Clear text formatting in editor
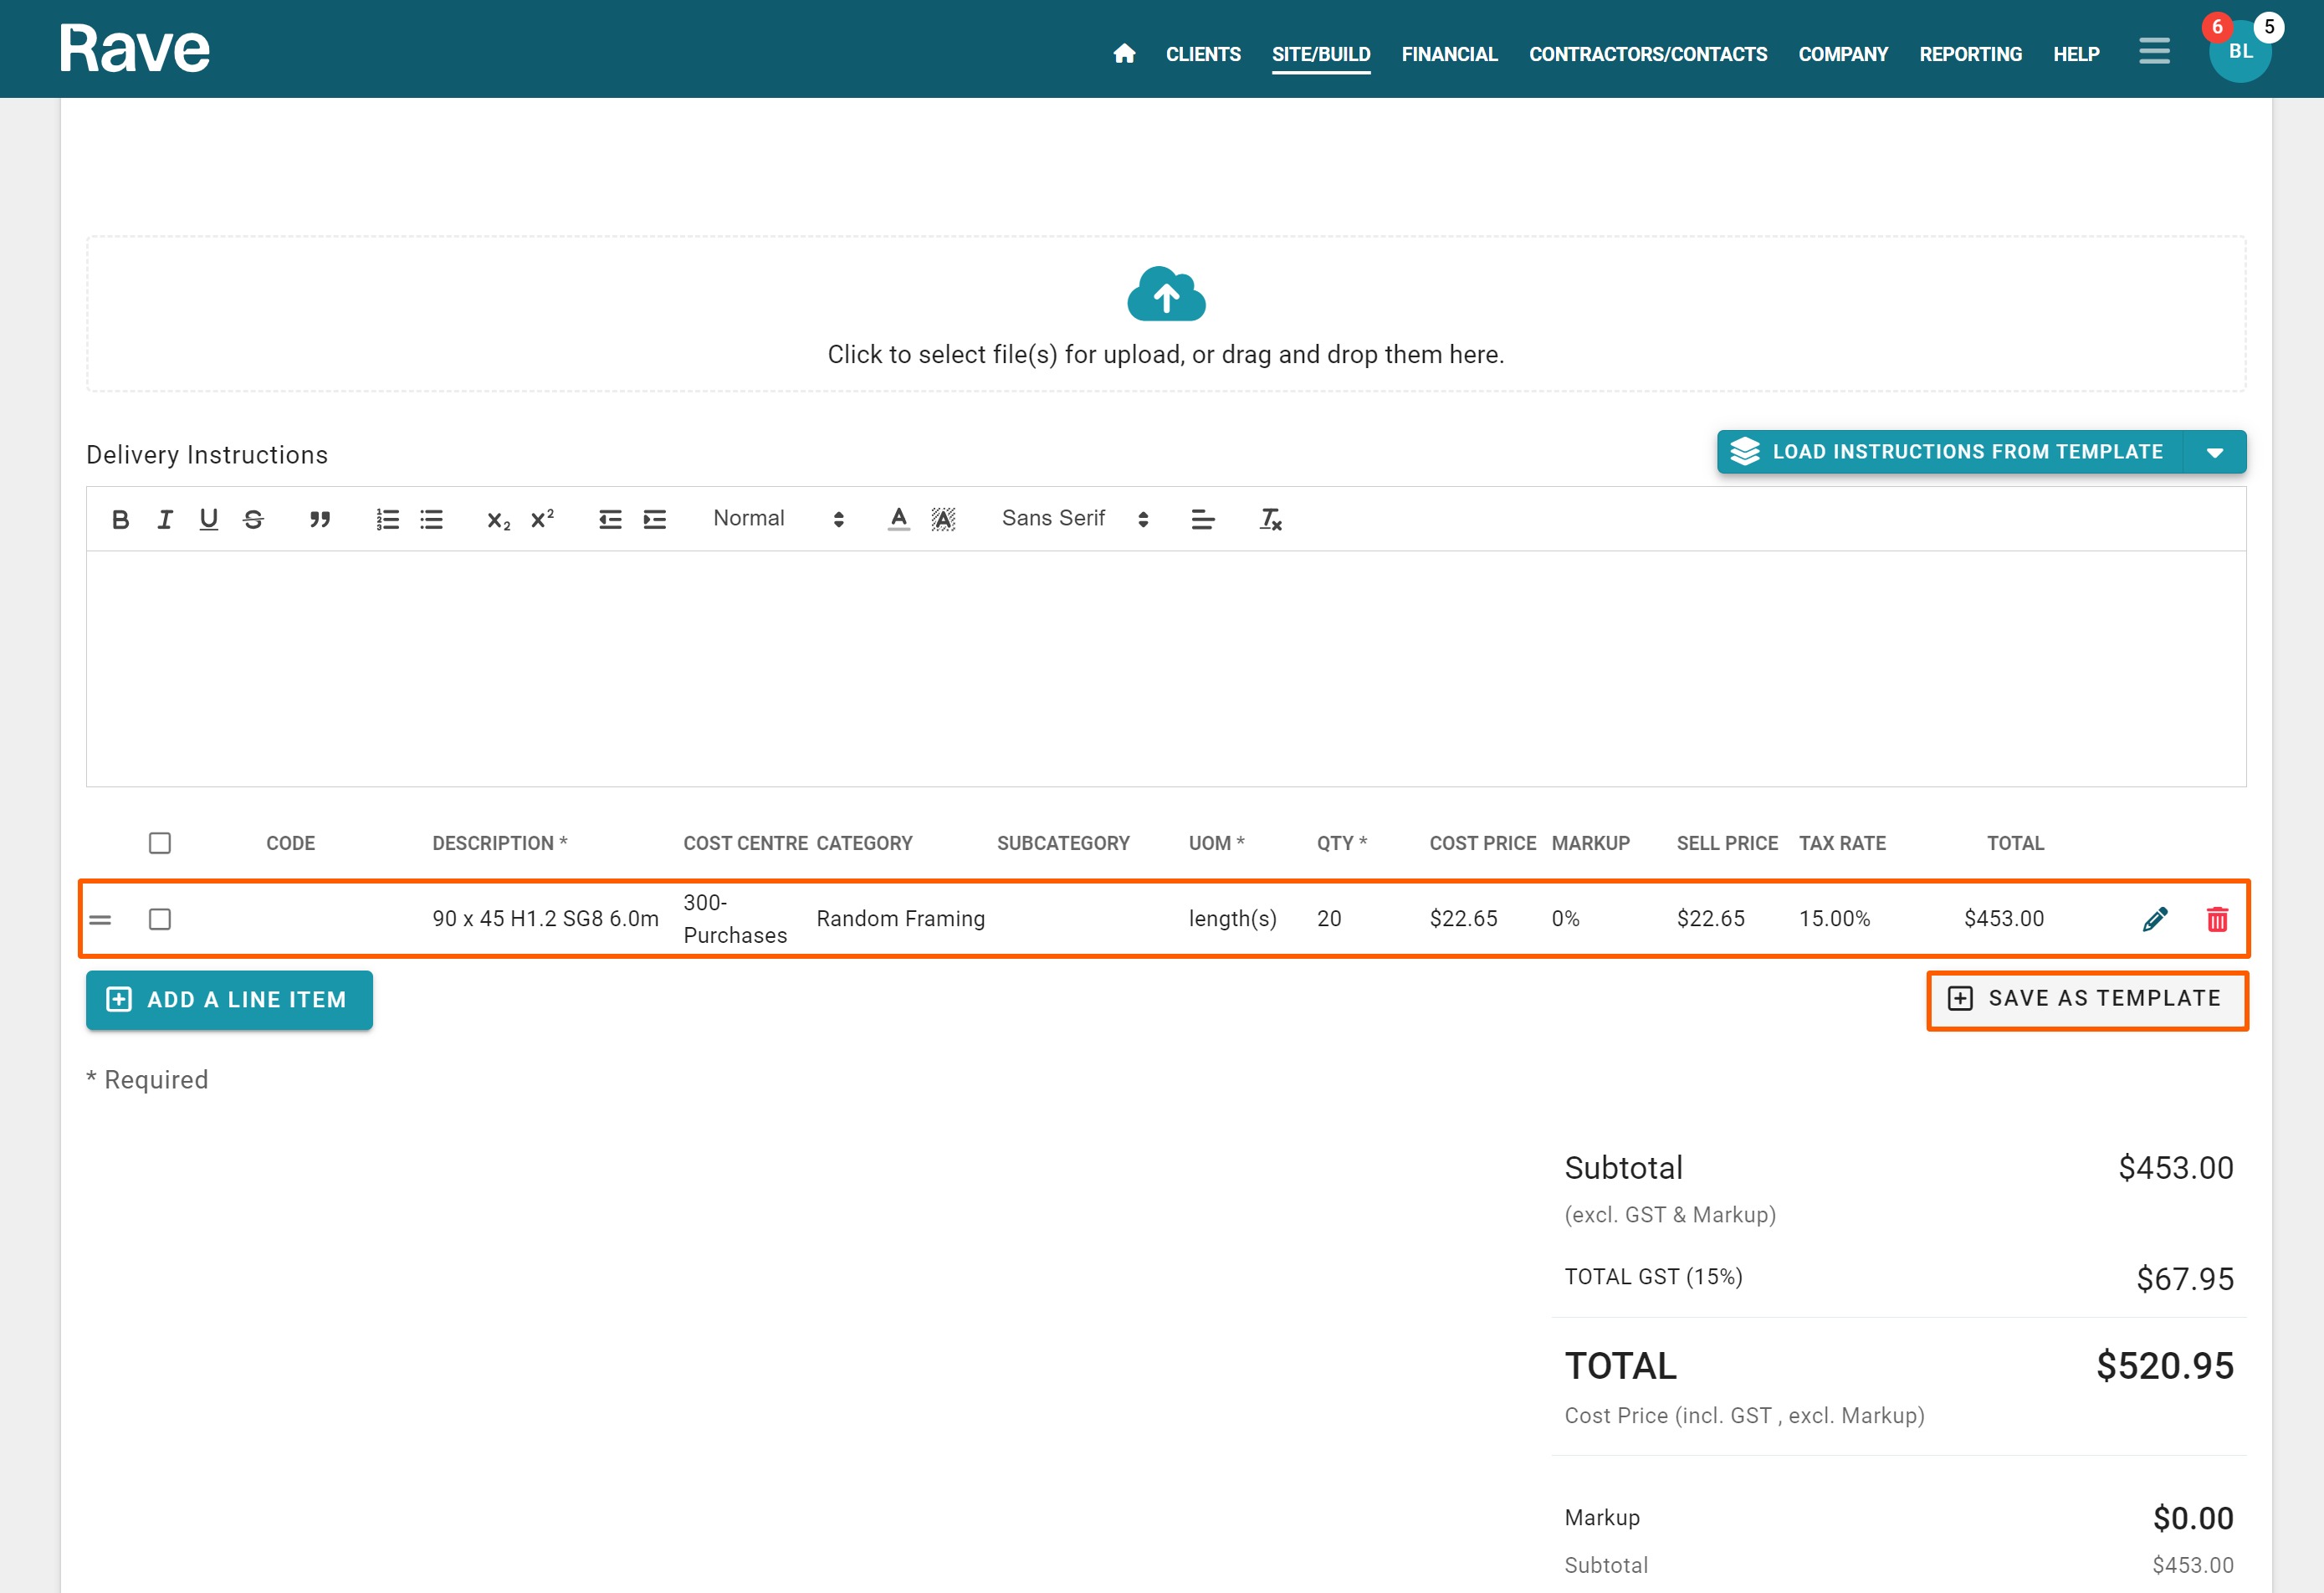Image resolution: width=2324 pixels, height=1593 pixels. click(1270, 519)
